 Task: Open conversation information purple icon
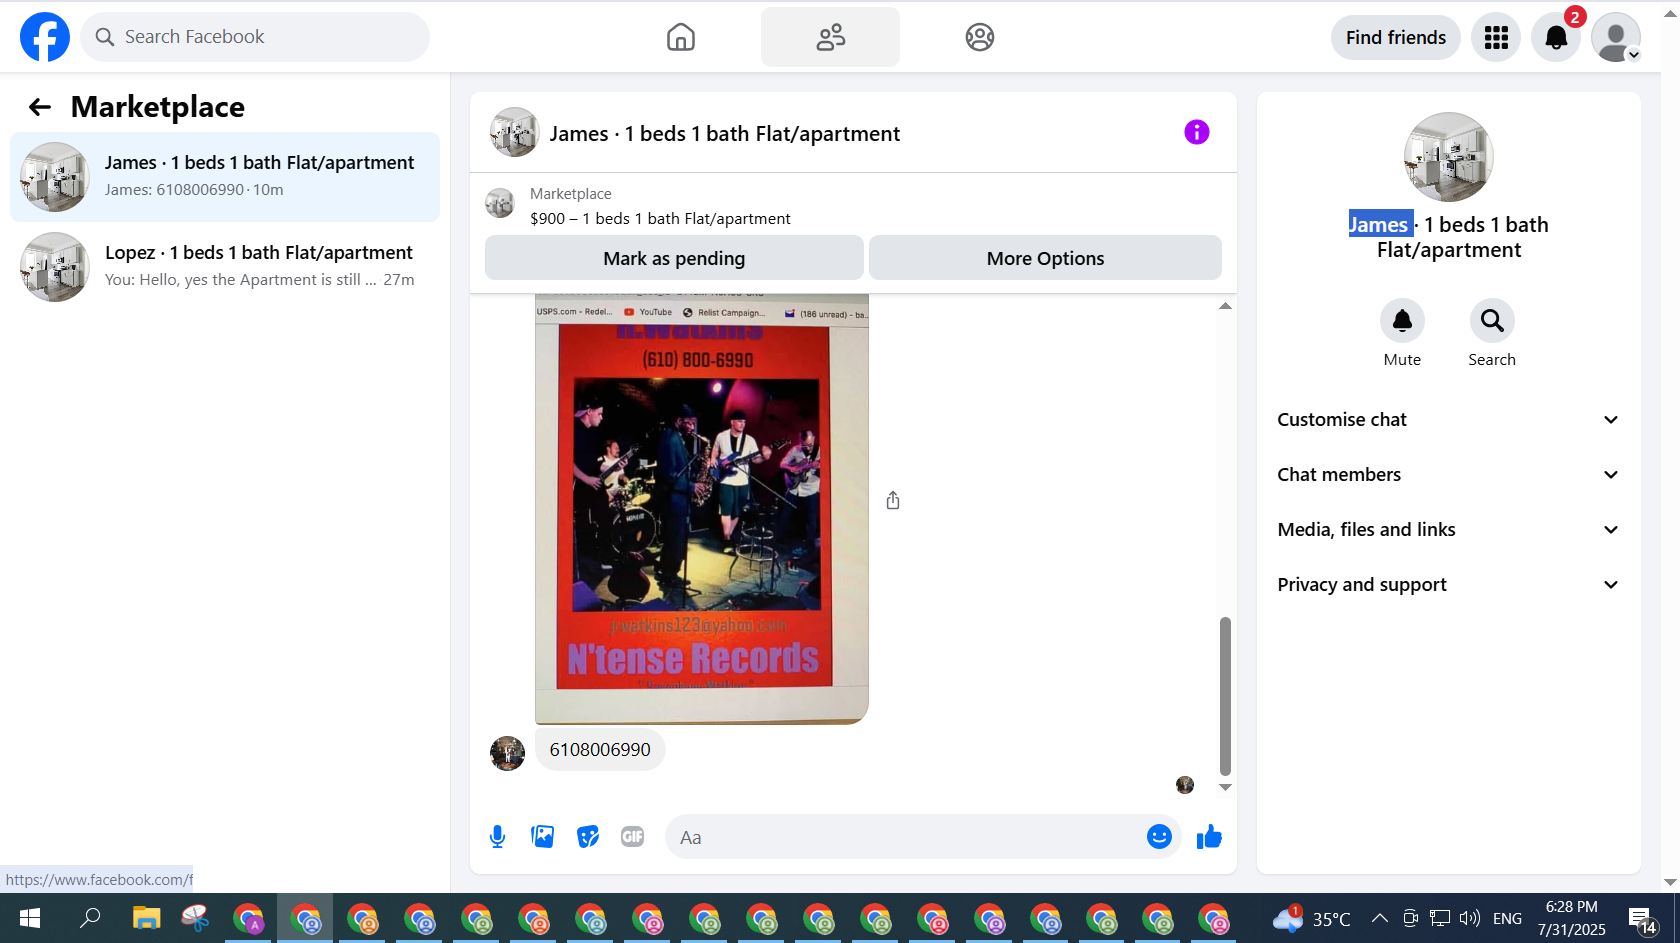(x=1196, y=132)
